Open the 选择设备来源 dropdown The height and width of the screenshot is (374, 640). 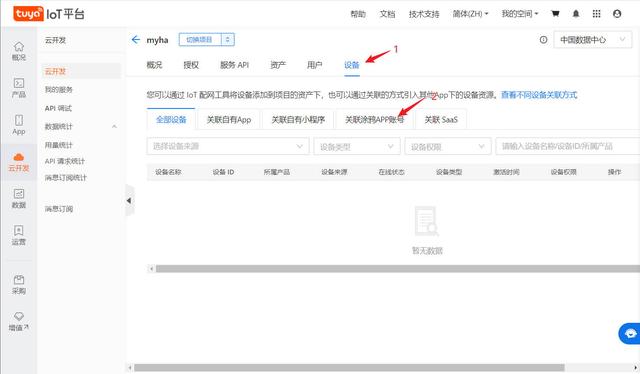tap(228, 146)
